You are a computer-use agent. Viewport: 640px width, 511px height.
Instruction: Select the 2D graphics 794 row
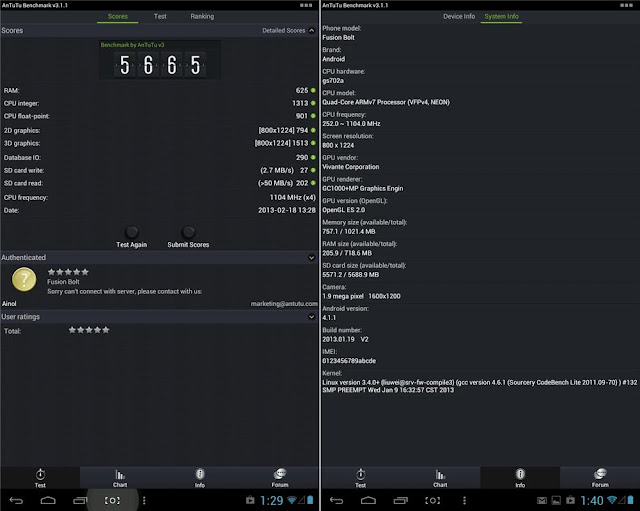[x=159, y=130]
